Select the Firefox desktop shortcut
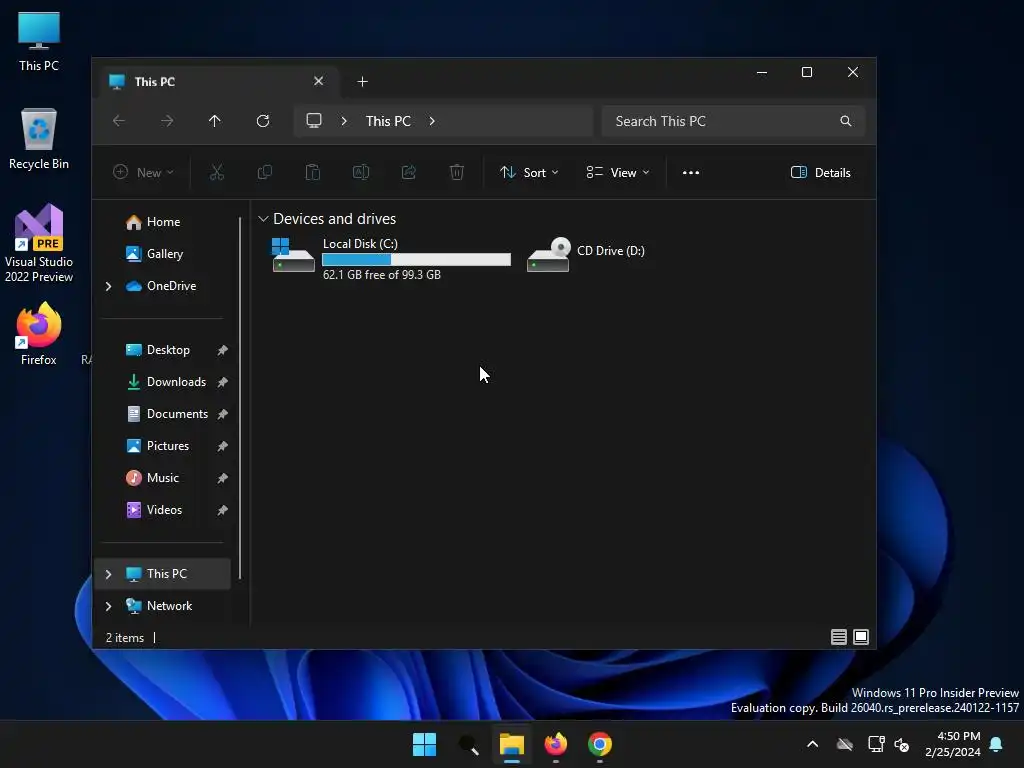 (x=39, y=334)
